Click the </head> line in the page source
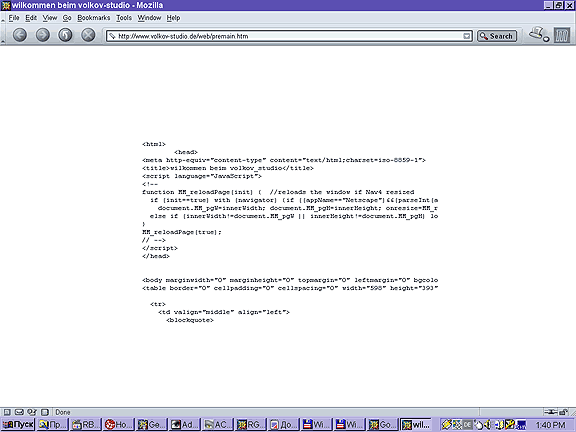 [x=156, y=256]
